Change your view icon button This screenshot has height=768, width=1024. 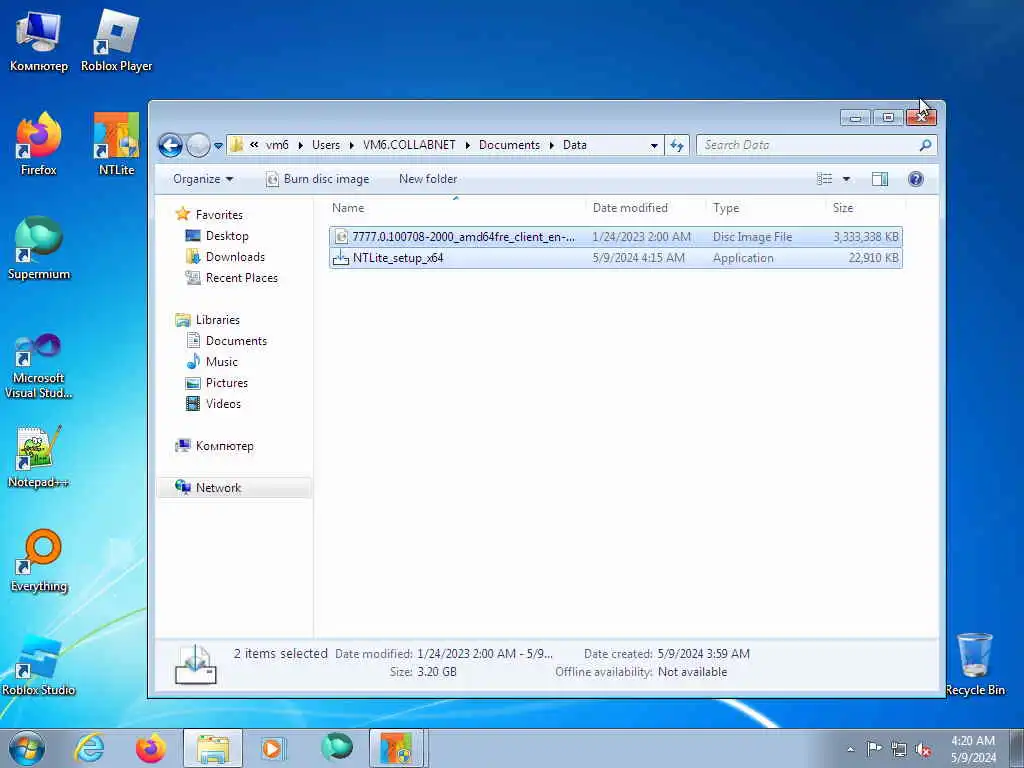click(825, 179)
